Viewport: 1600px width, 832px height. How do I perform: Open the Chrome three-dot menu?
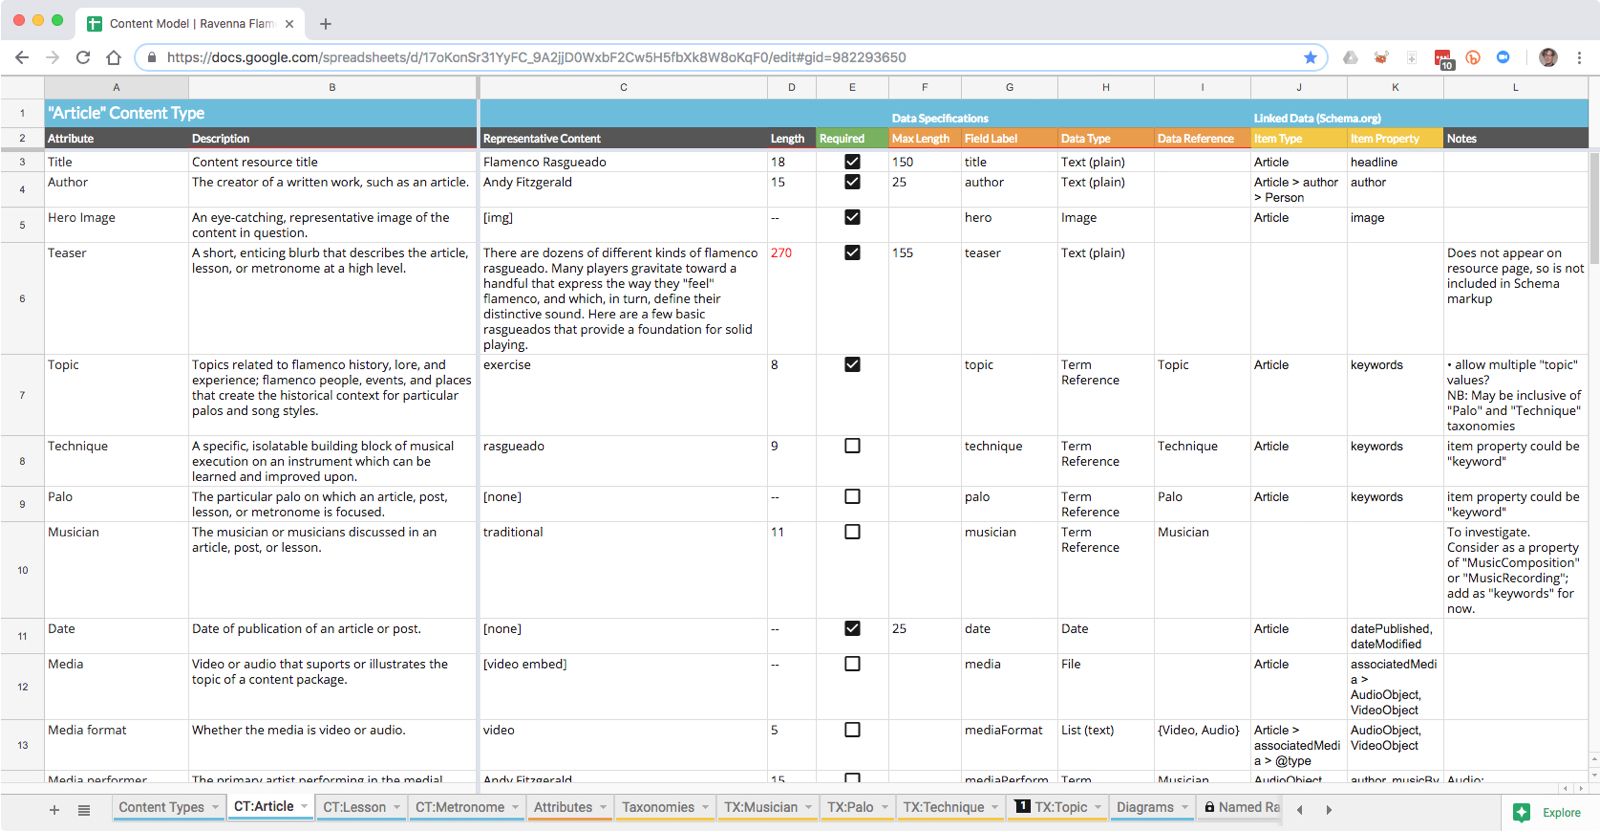tap(1579, 58)
